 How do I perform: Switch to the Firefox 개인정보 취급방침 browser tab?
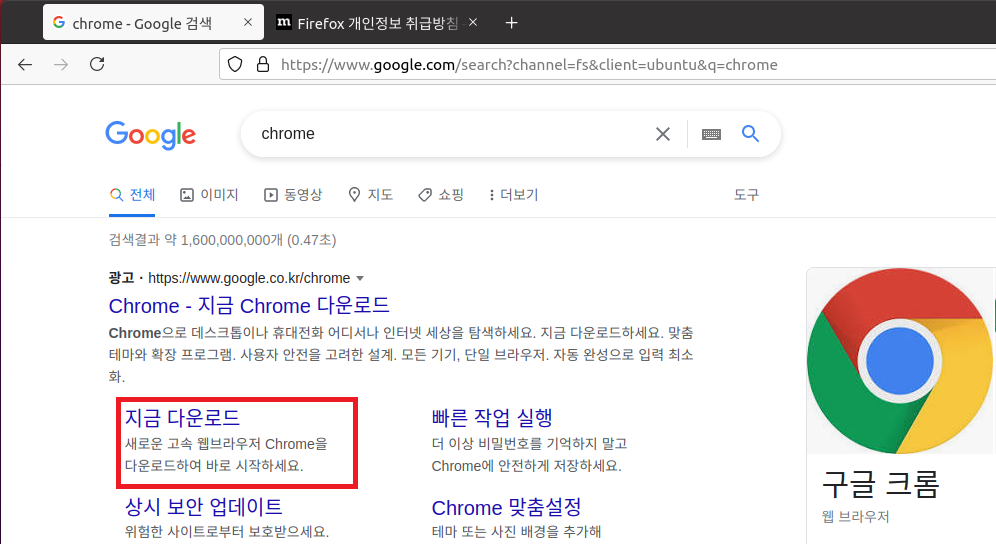pyautogui.click(x=377, y=23)
